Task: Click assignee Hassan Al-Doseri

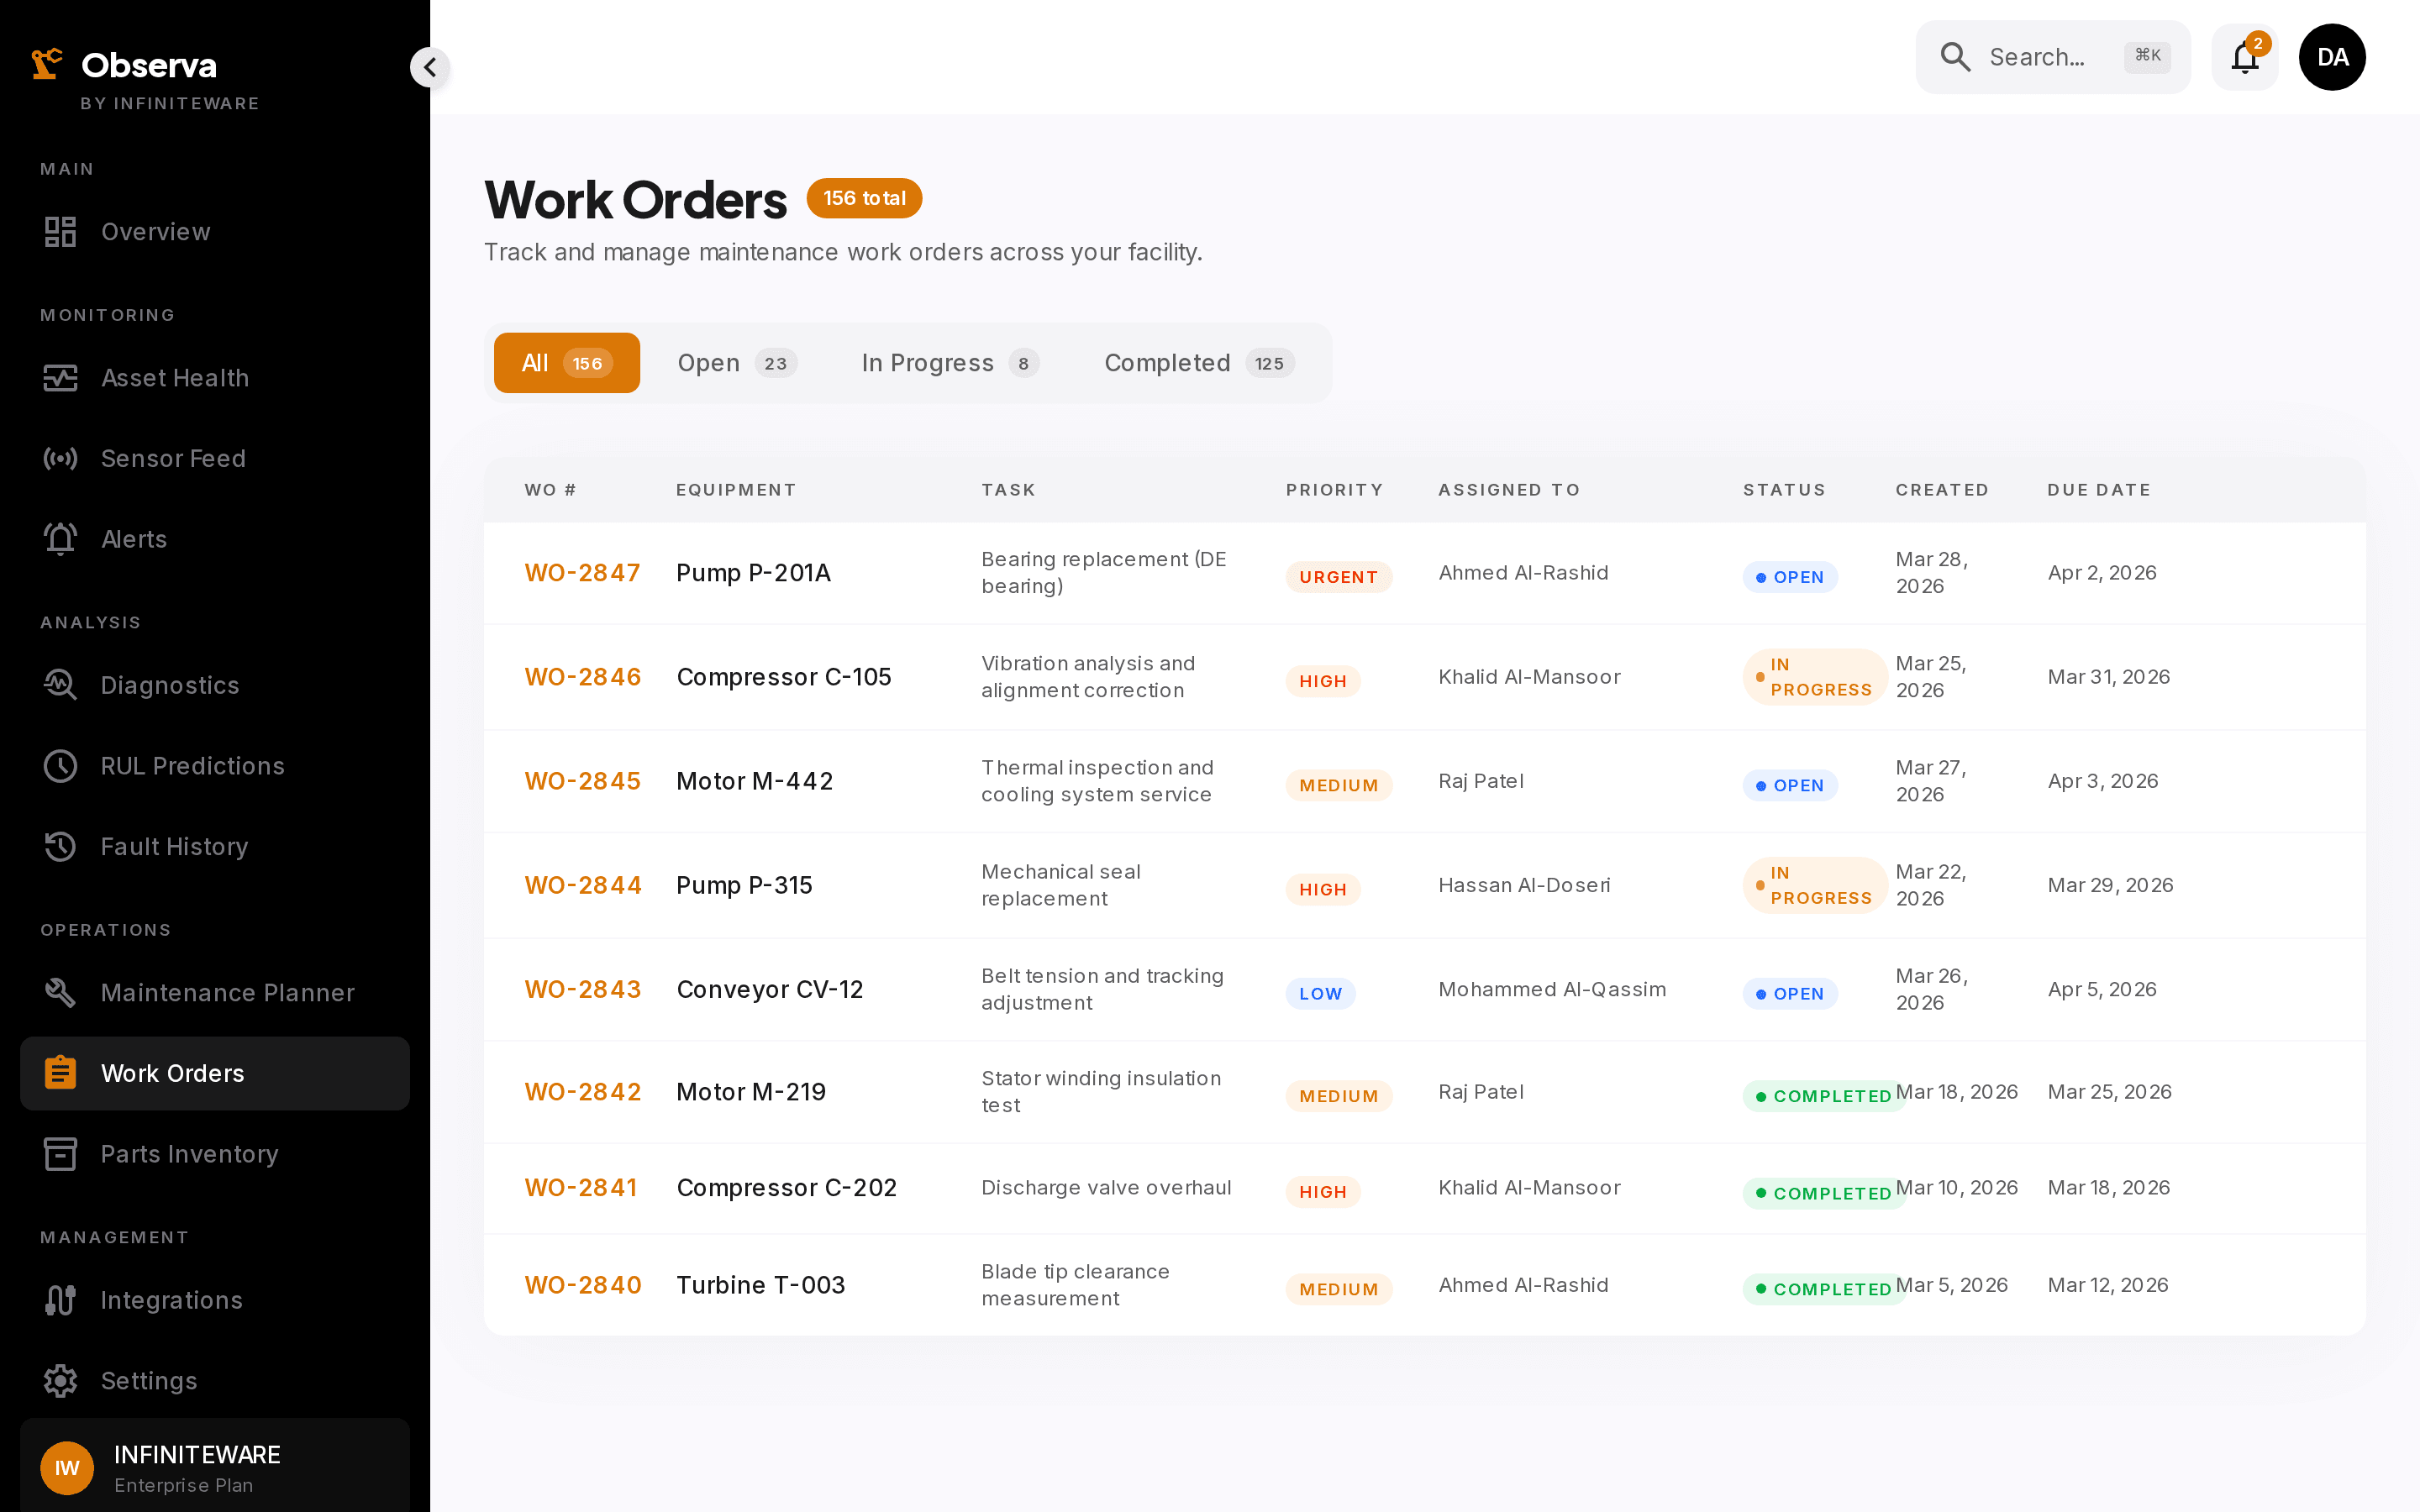Action: pyautogui.click(x=1524, y=885)
